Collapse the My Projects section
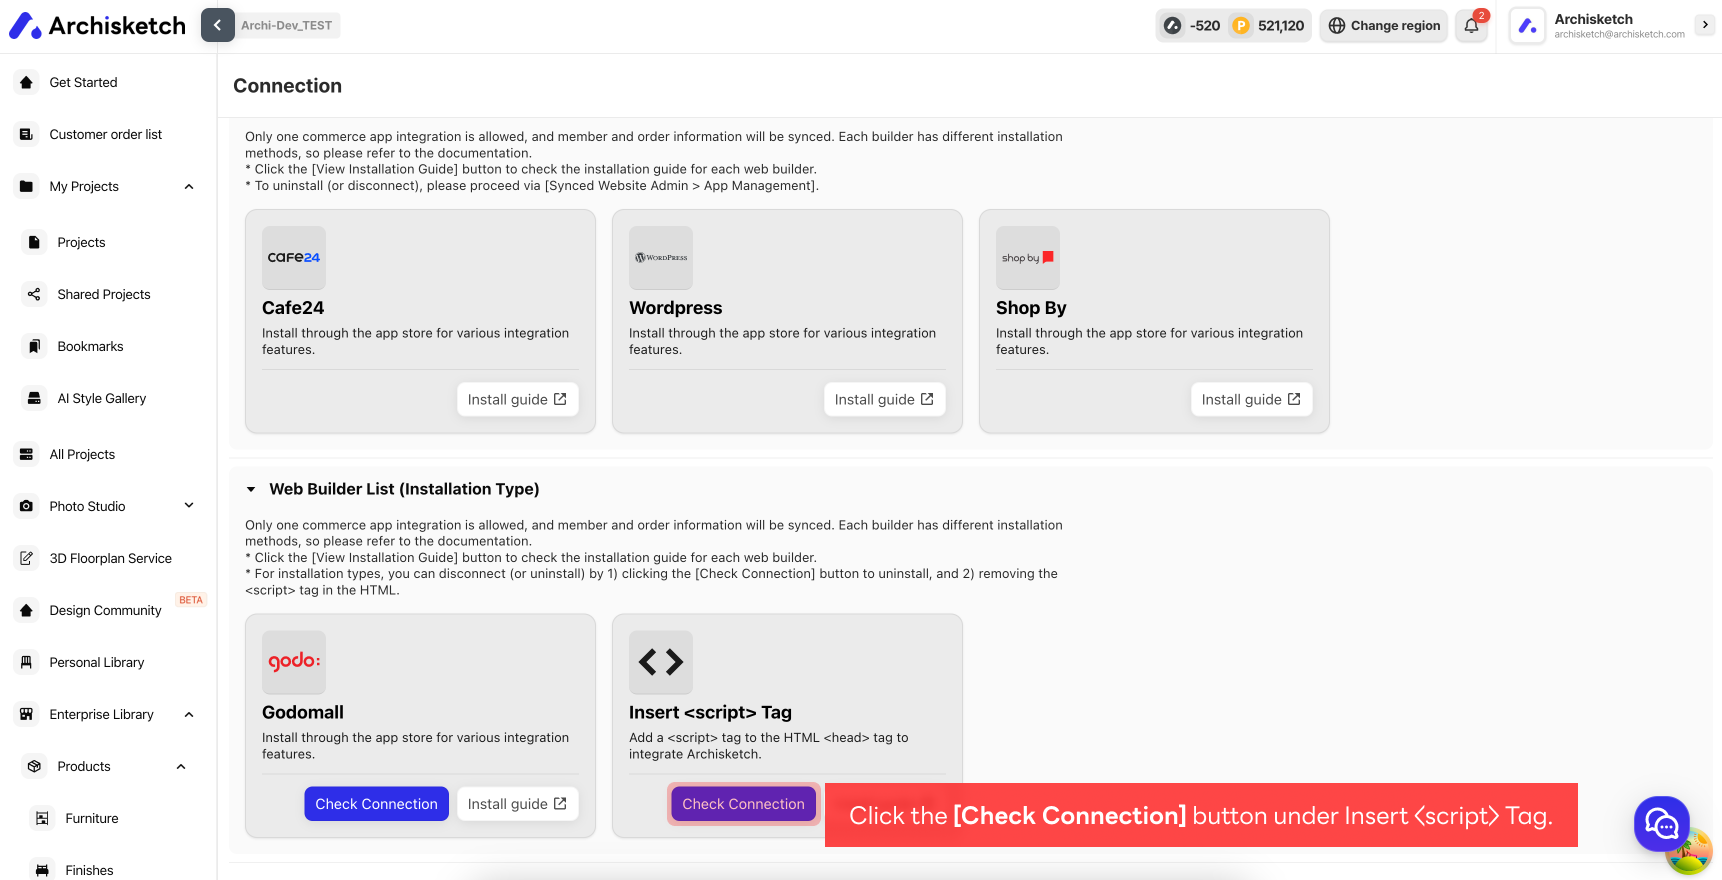This screenshot has width=1722, height=880. coord(189,186)
